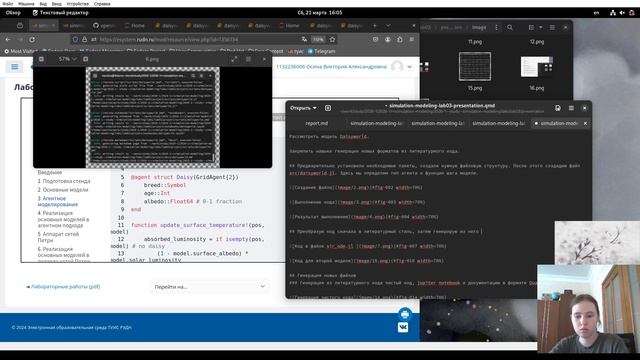This screenshot has width=640, height=360.
Task: Click the shield tracking-protection icon in URL bar
Action: (x=75, y=40)
